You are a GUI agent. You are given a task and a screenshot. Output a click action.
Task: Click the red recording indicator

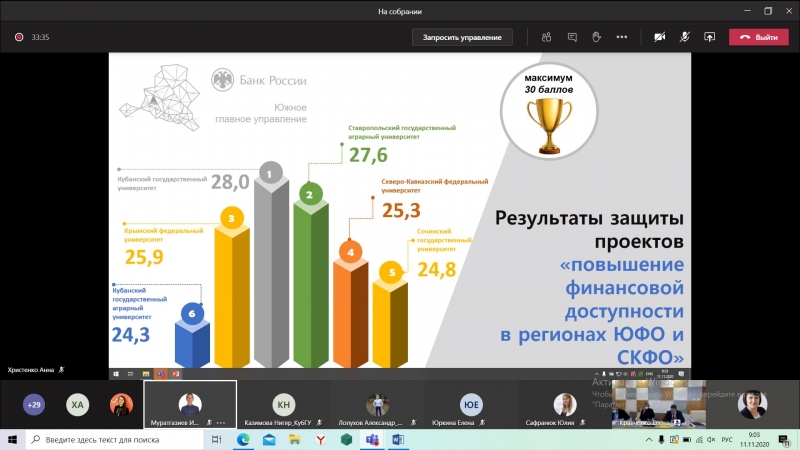pos(19,37)
